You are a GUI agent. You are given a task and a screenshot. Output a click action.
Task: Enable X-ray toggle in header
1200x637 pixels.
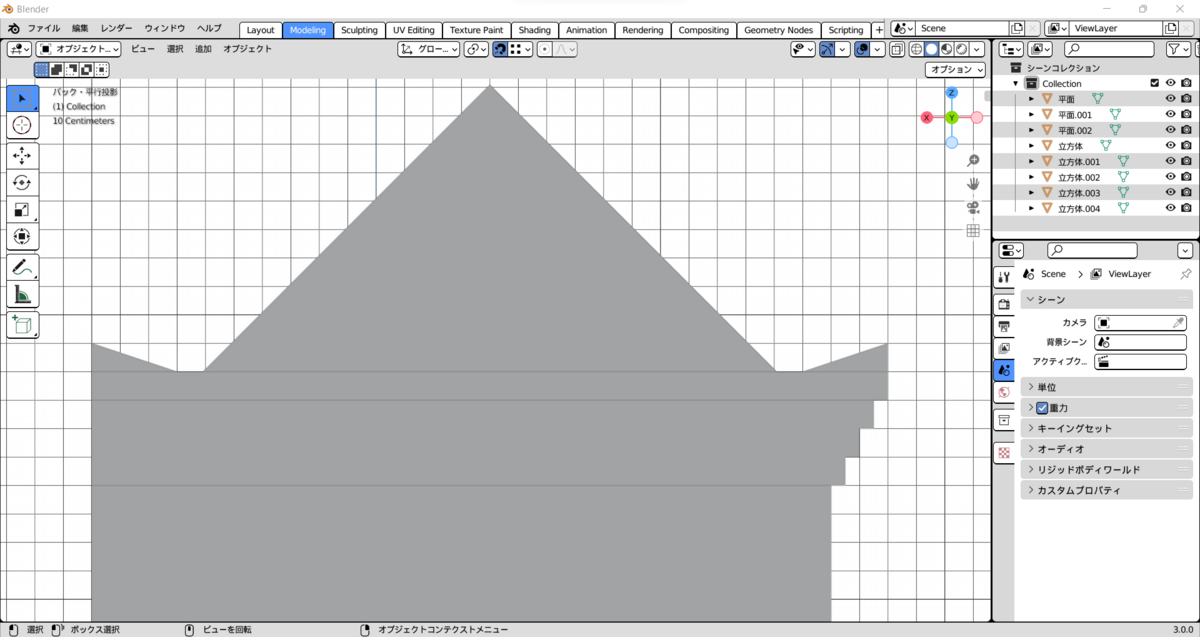pyautogui.click(x=897, y=49)
